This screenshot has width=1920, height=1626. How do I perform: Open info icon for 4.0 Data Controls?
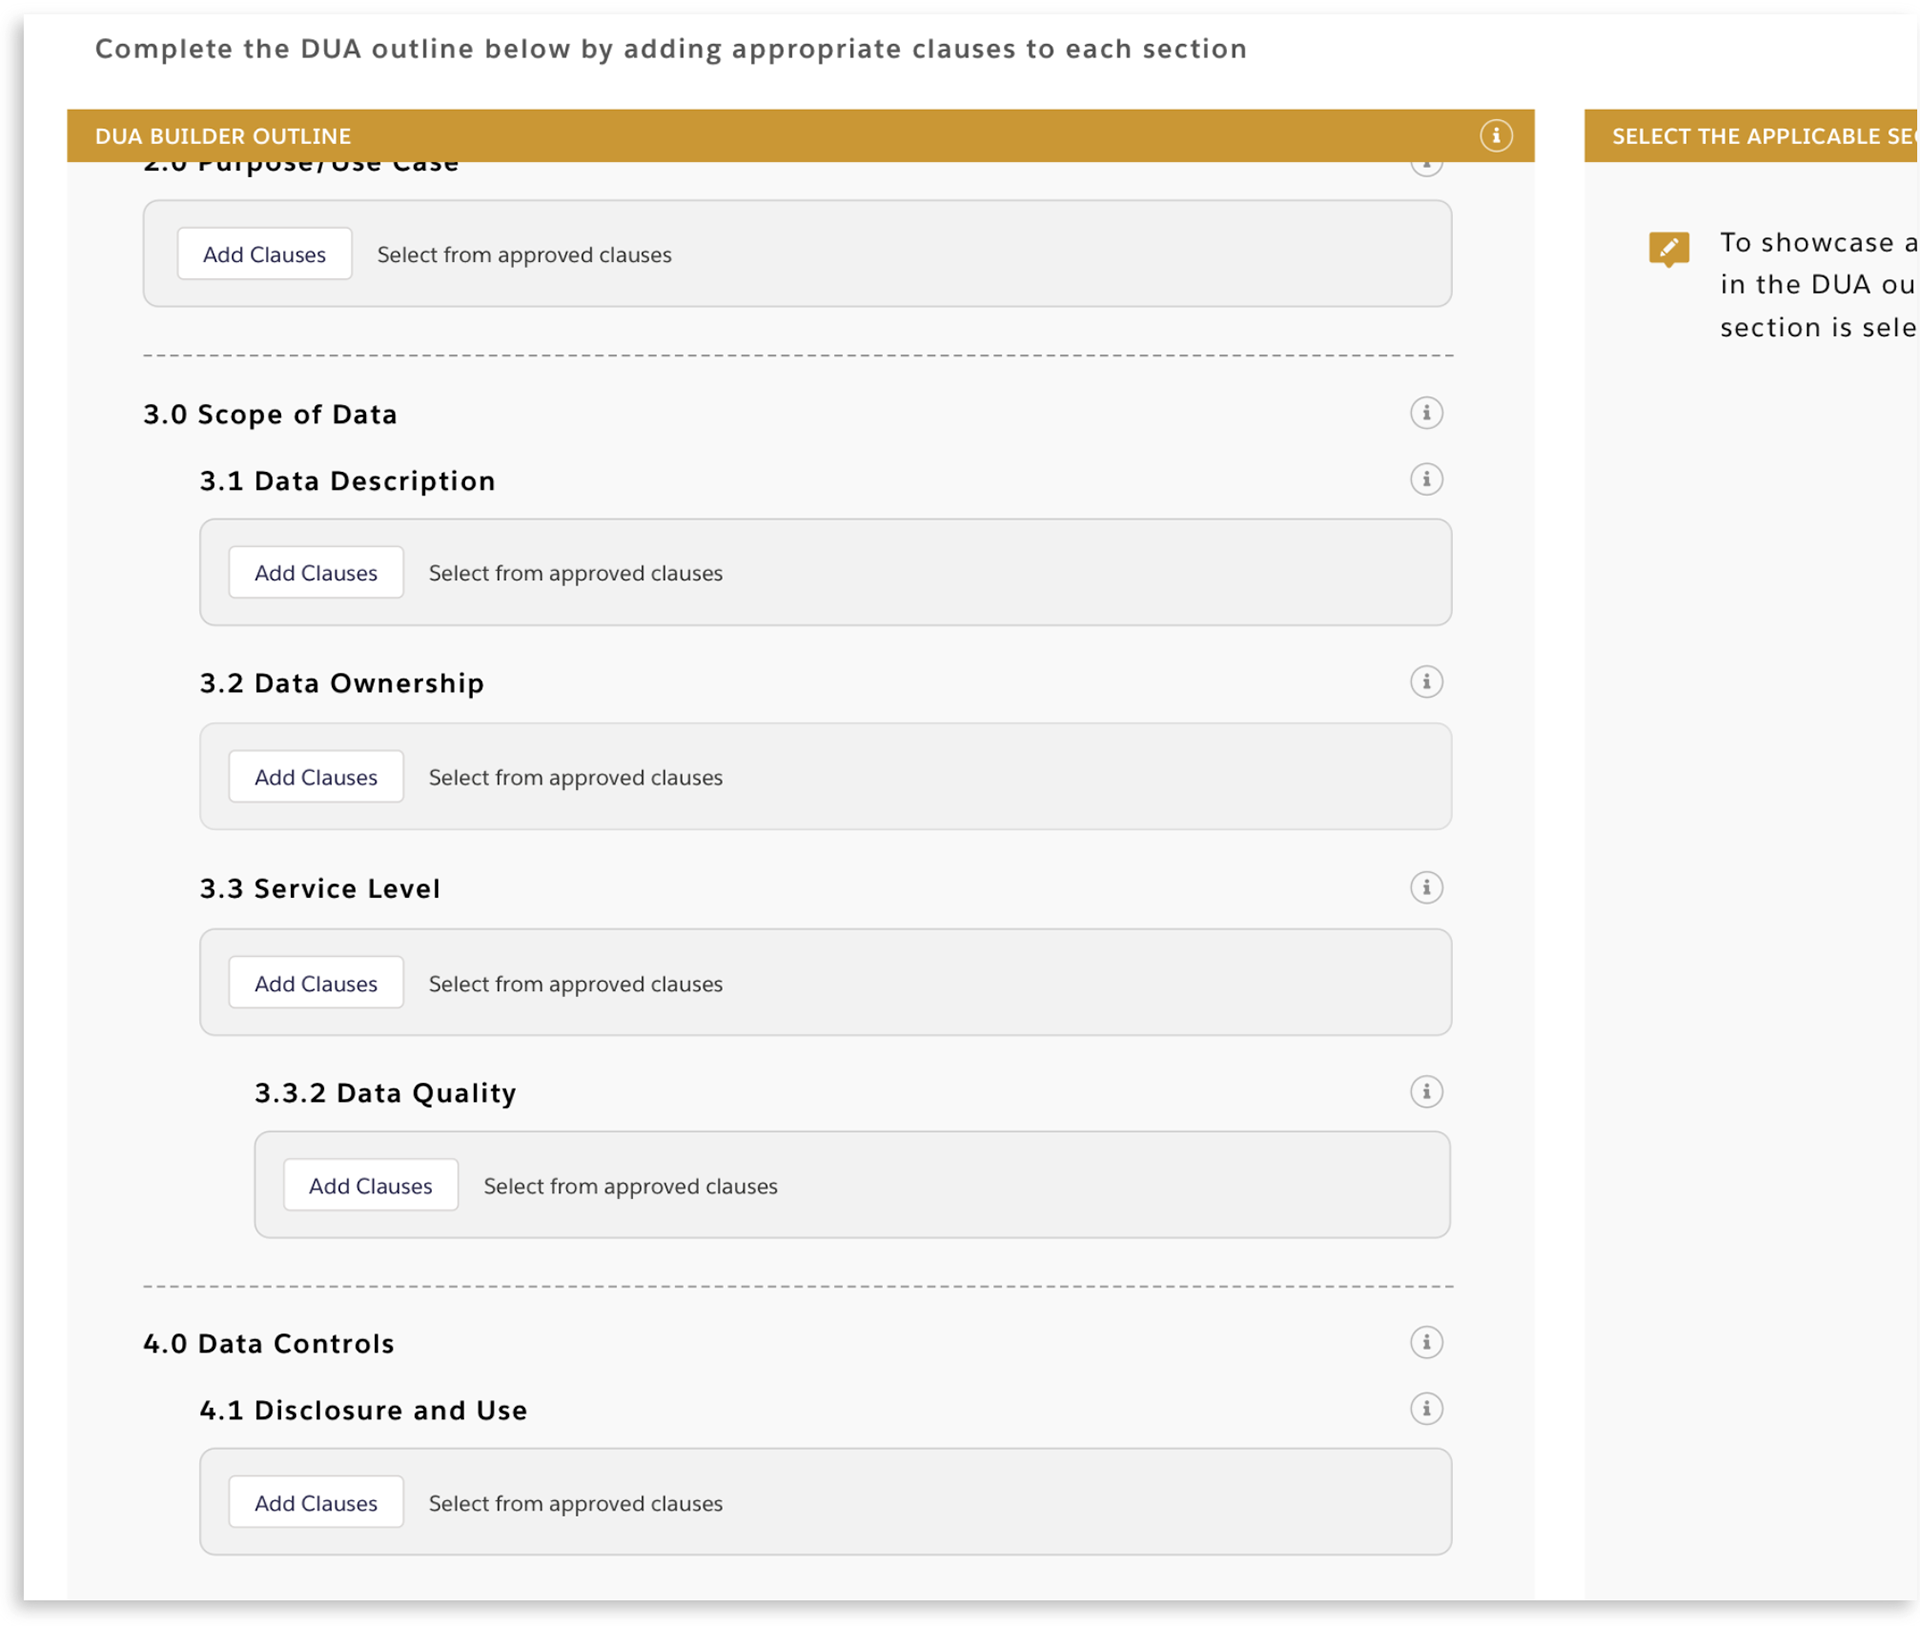point(1426,1342)
